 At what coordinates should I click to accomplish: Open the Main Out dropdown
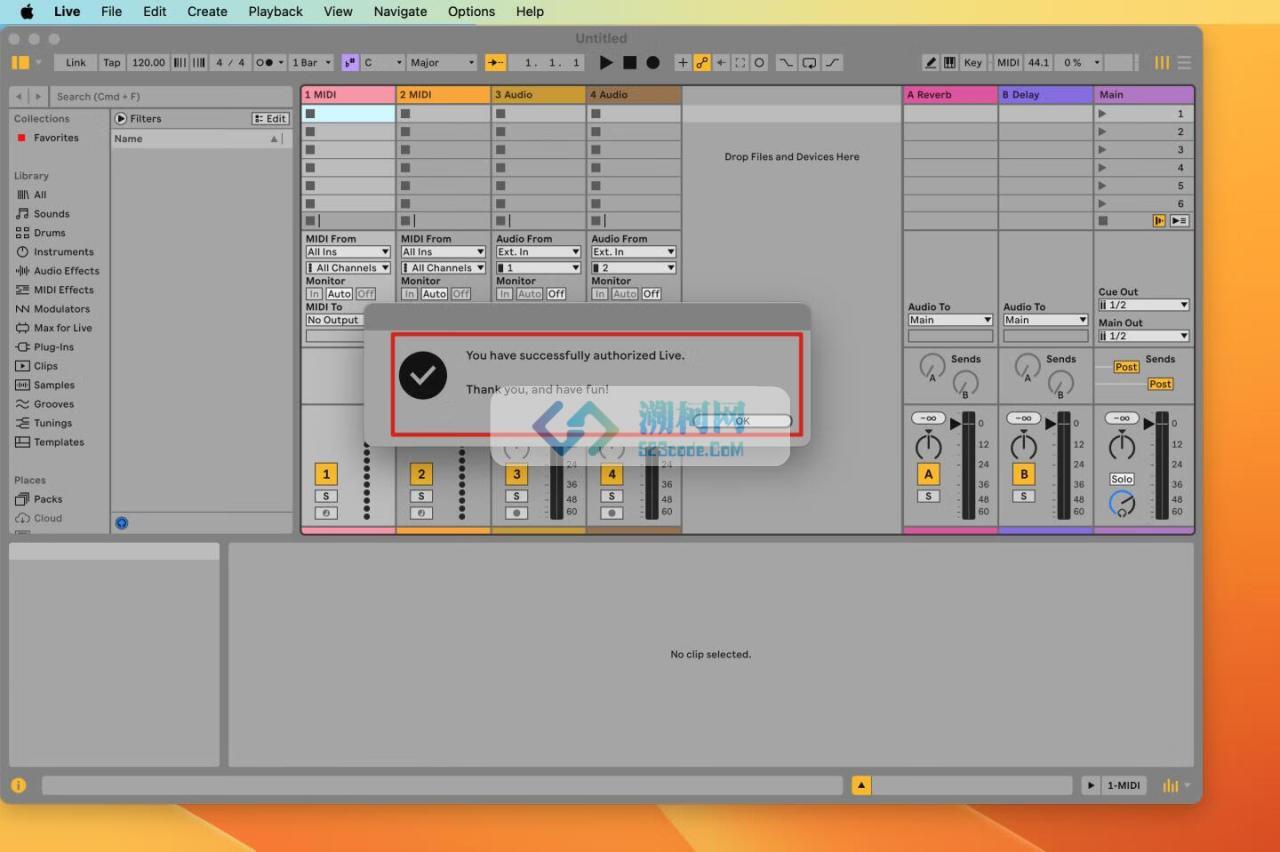click(x=1143, y=336)
